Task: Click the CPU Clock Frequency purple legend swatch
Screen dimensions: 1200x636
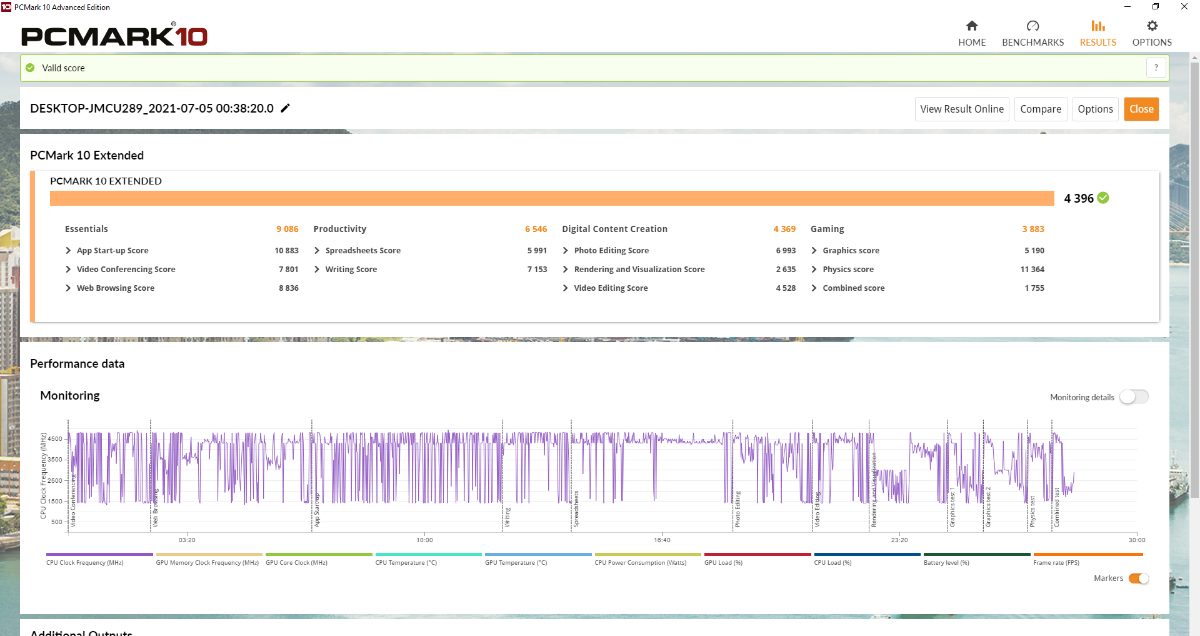Action: click(99, 555)
